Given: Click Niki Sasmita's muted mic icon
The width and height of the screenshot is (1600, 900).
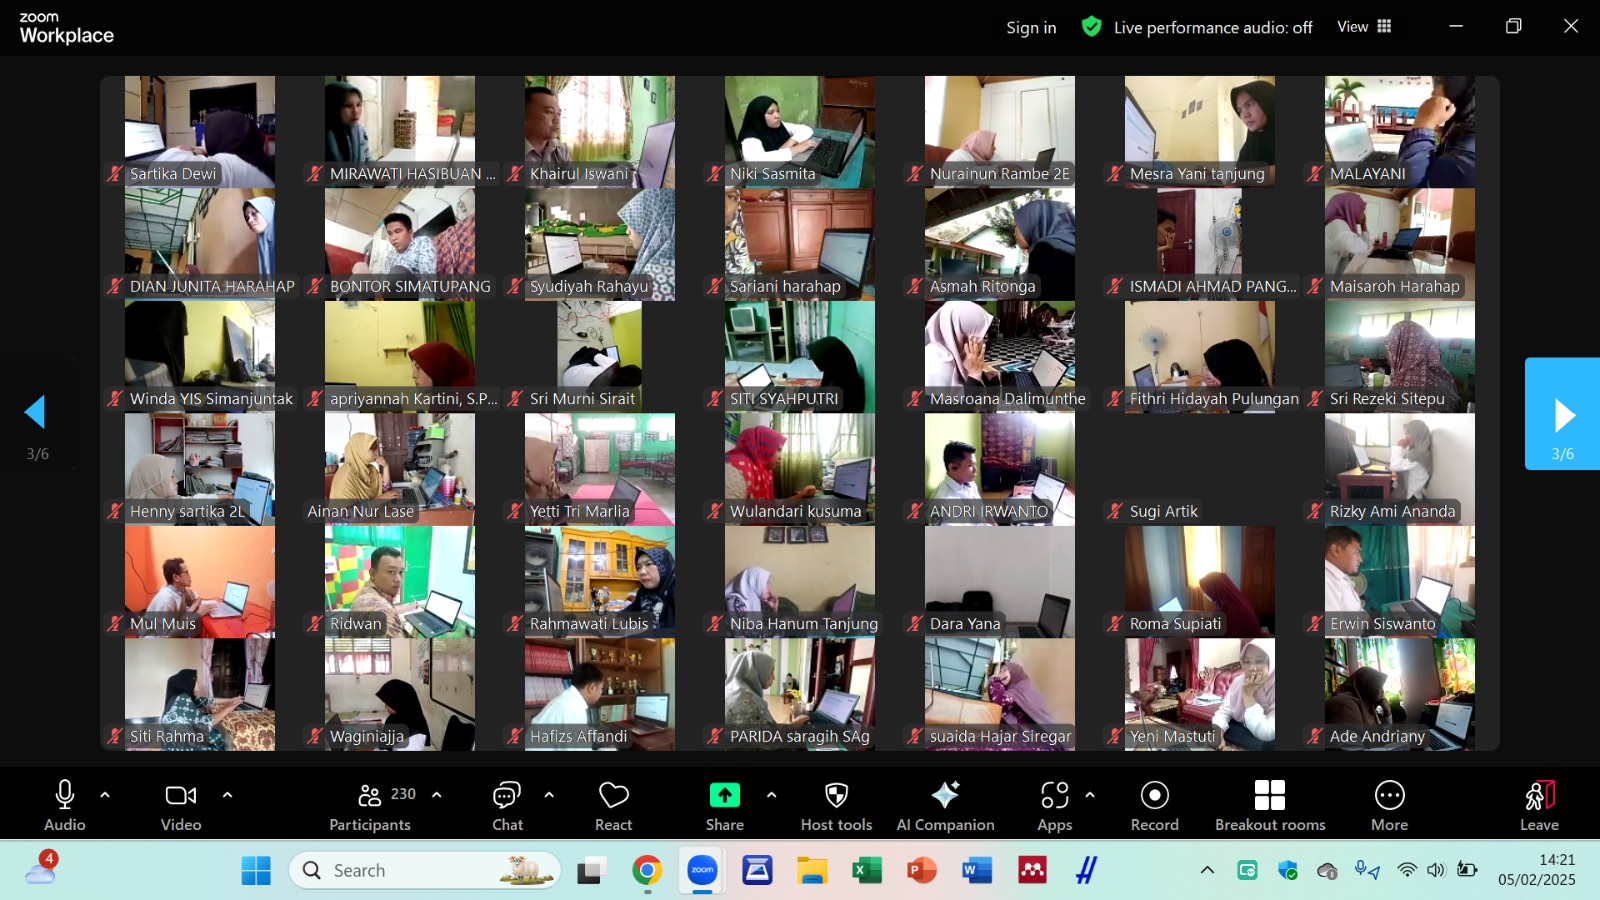Looking at the screenshot, I should point(715,174).
